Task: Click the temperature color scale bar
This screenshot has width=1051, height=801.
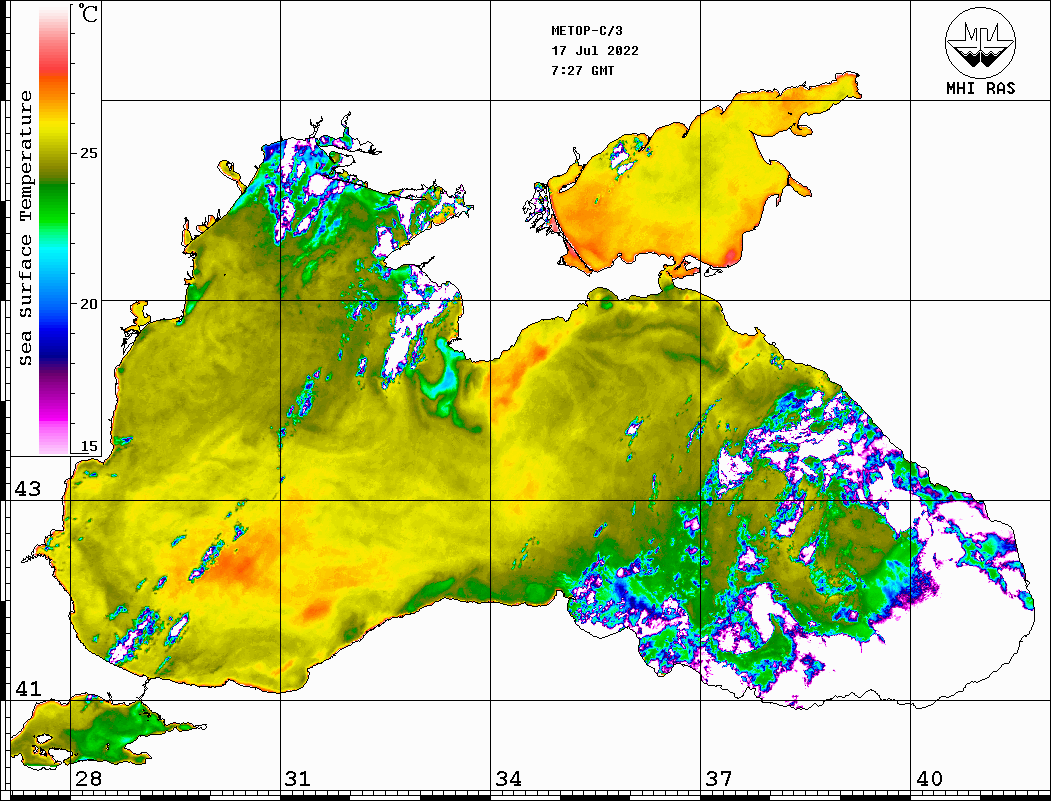Action: 54,231
